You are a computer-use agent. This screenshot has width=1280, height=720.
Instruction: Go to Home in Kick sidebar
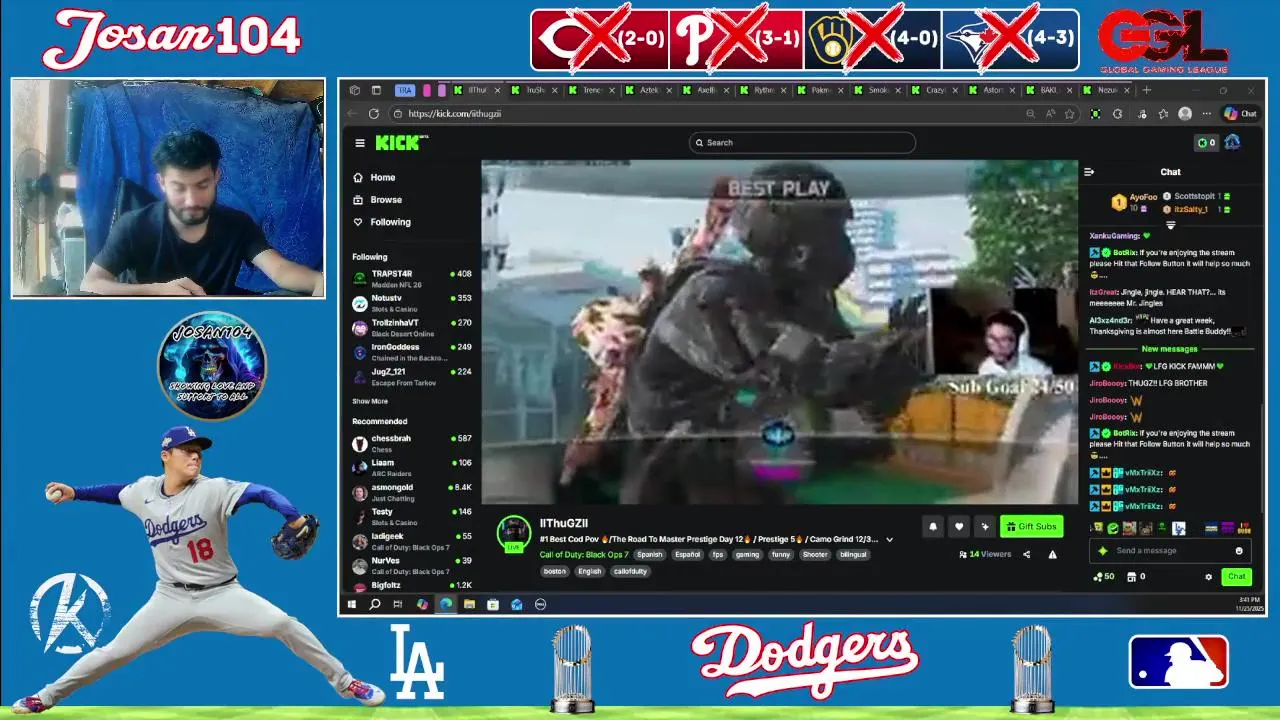[375, 177]
